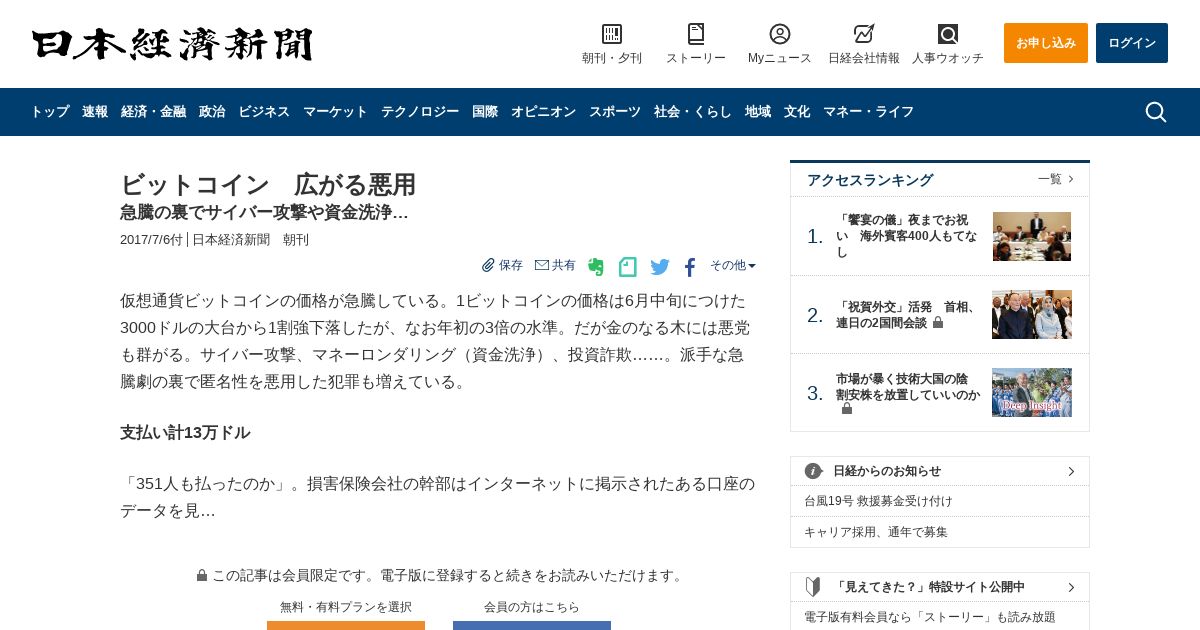This screenshot has width=1200, height=630.
Task: Open ranking article 市場が暴く技術大国の陰
Action: point(908,393)
